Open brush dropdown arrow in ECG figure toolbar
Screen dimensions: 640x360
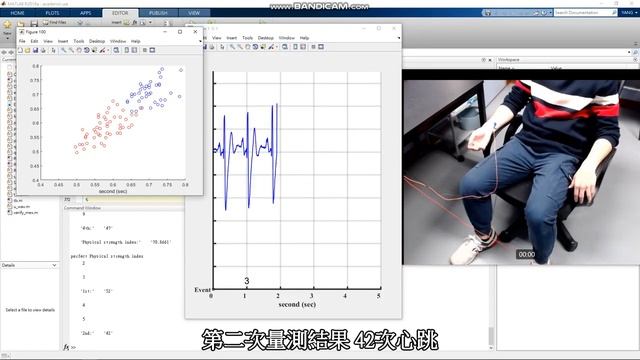277,47
